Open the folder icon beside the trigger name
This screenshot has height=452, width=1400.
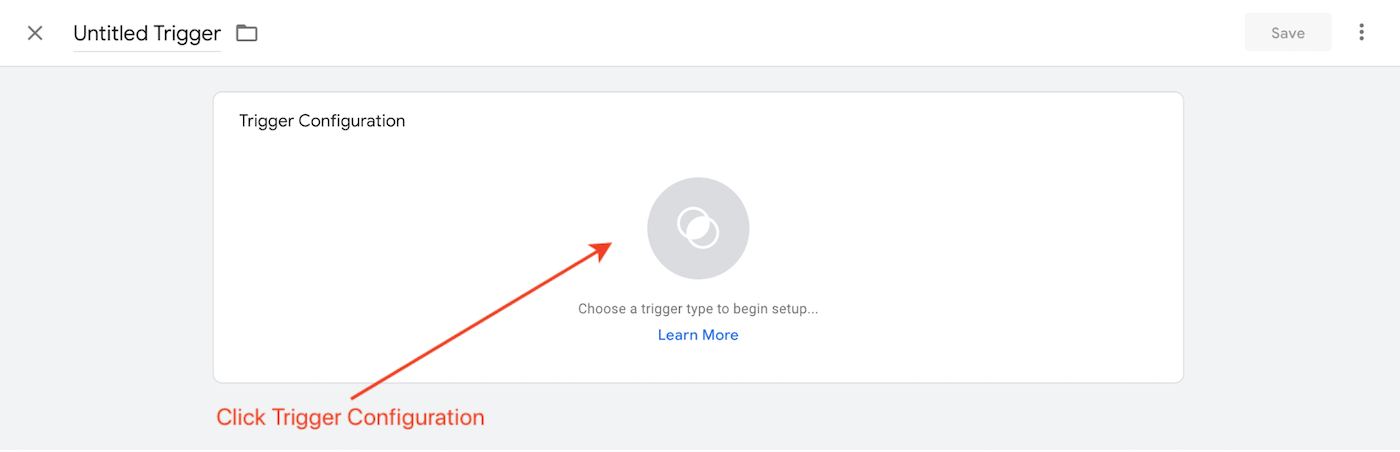click(247, 33)
